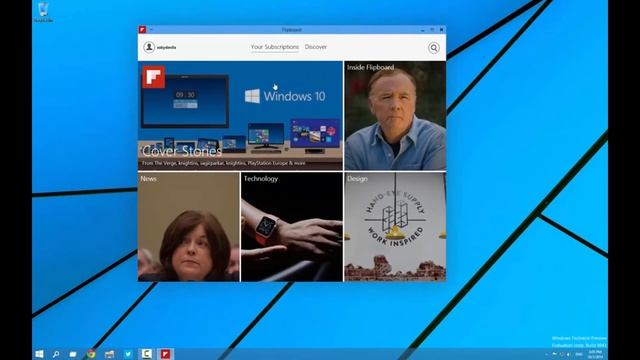Image resolution: width=640 pixels, height=360 pixels.
Task: Open Task View on the taskbar
Action: point(73,354)
